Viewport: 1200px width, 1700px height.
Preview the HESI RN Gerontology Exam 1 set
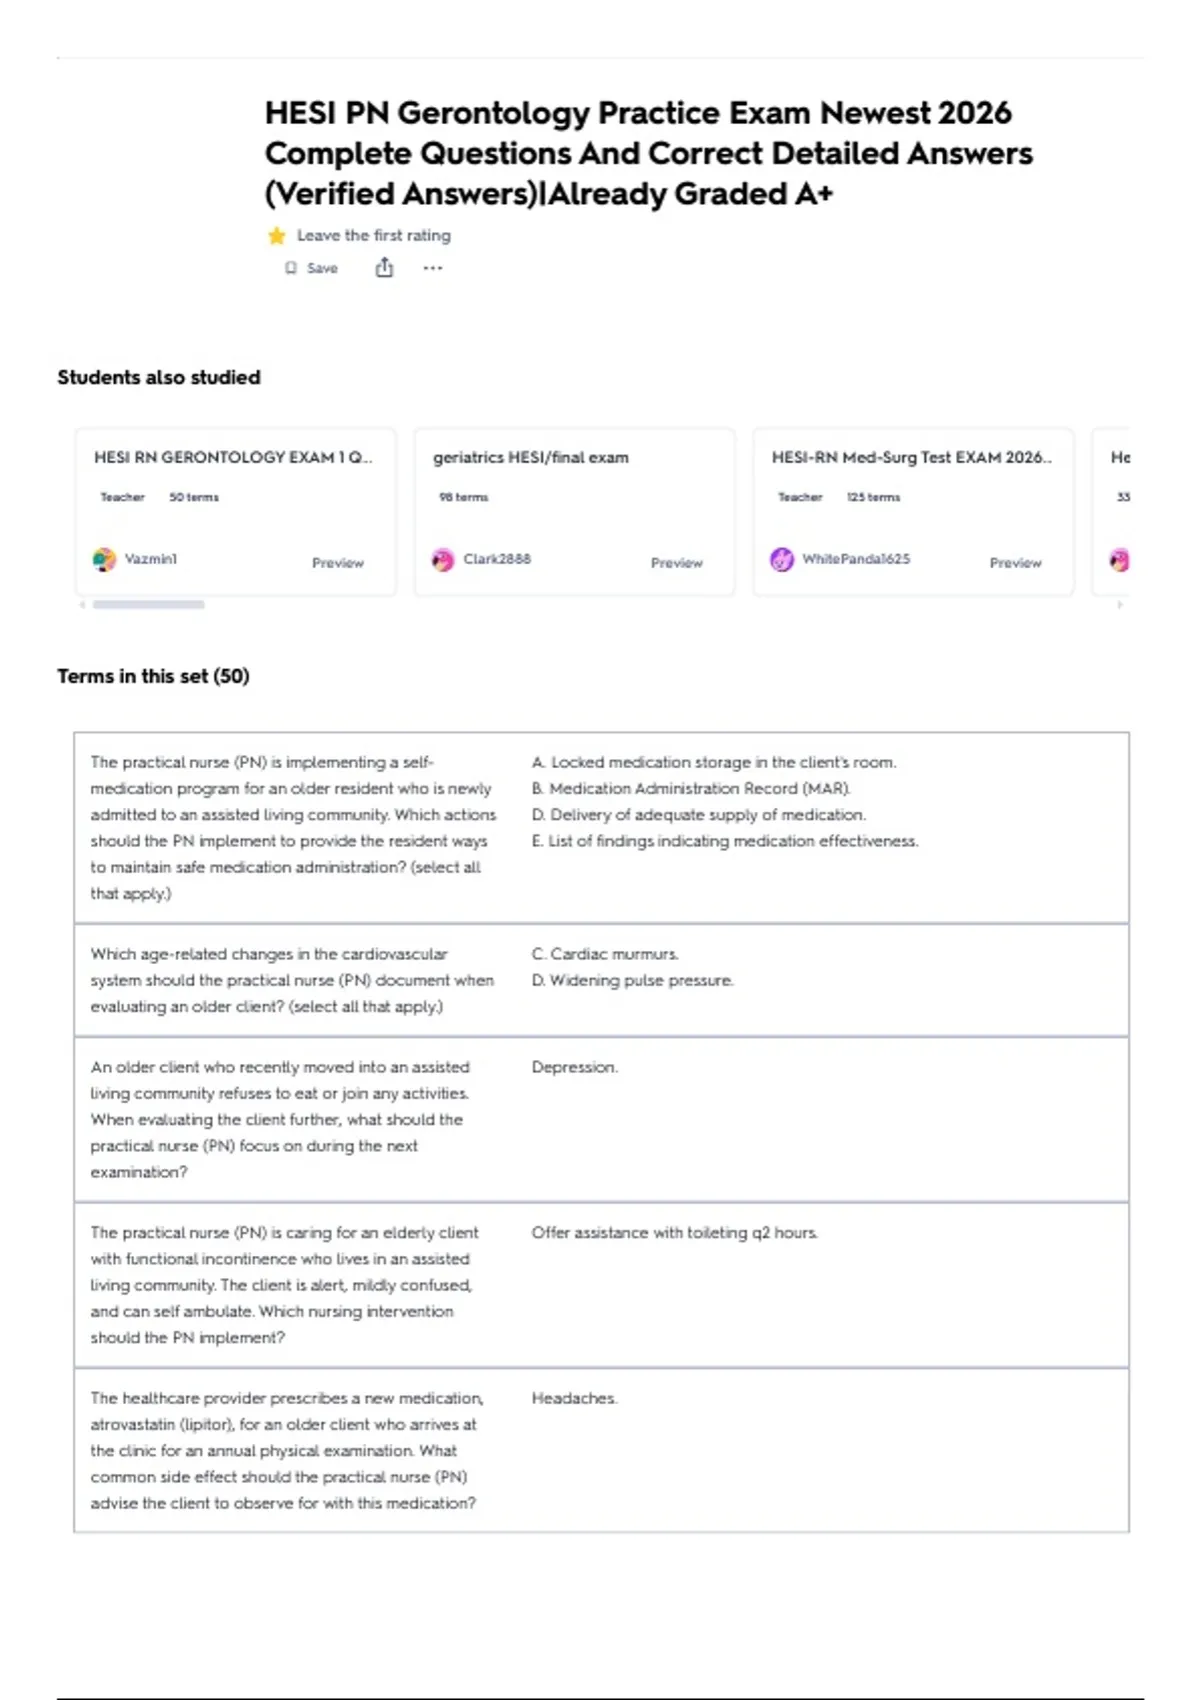point(338,563)
